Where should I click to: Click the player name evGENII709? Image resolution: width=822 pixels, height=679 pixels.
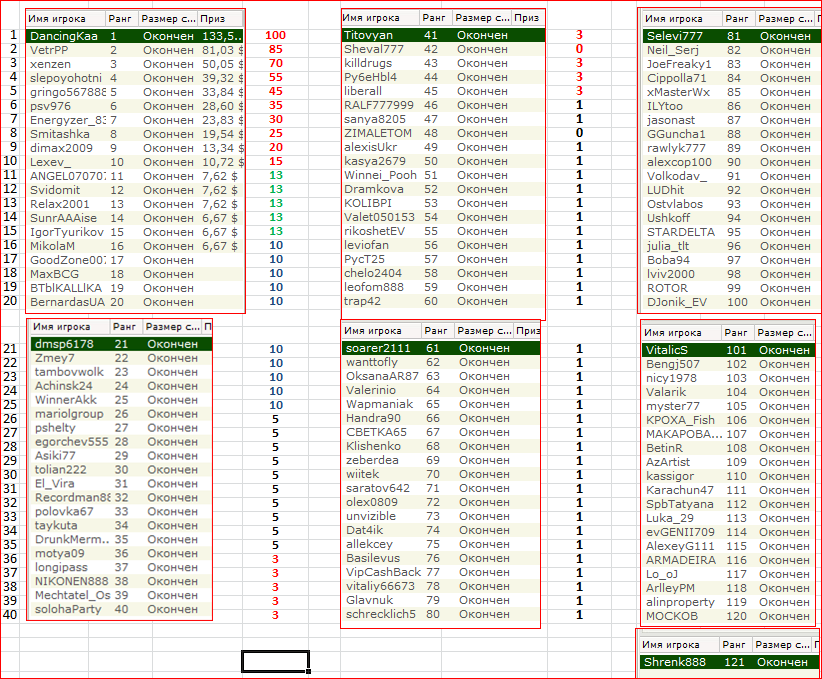pyautogui.click(x=680, y=532)
